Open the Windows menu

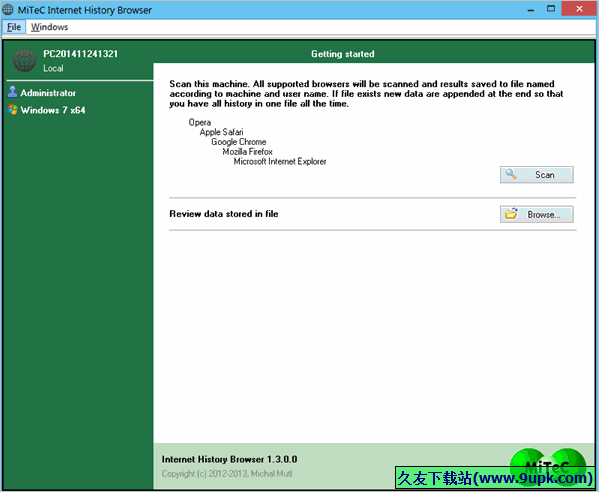tap(49, 27)
